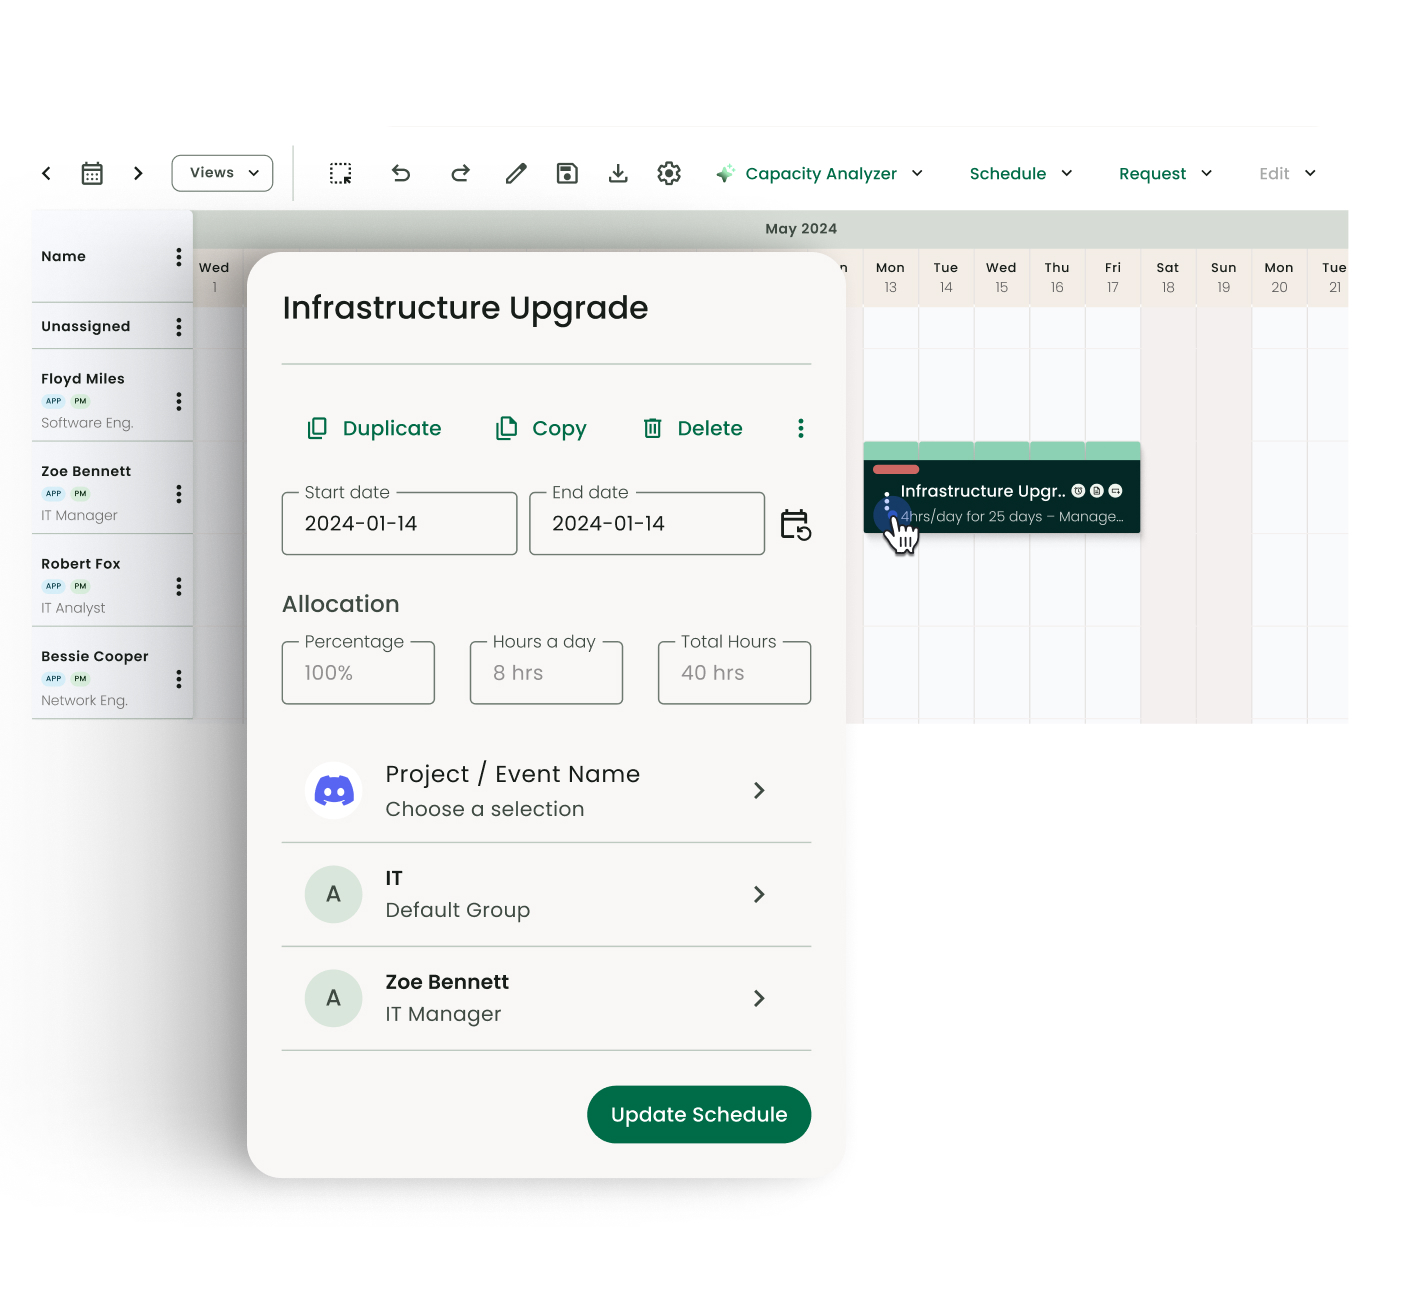Click Bessie Cooper PM tag
Screen dimensions: 1416x1308
point(81,679)
